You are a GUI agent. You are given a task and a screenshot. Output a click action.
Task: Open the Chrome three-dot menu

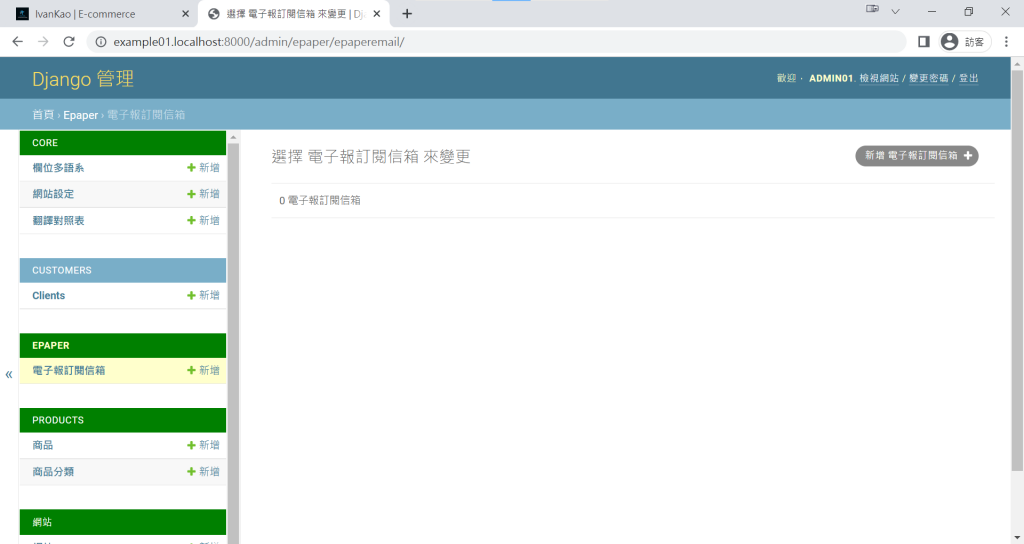click(1006, 42)
